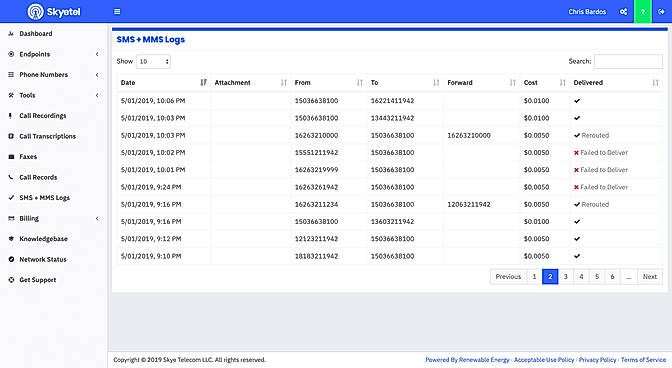Image resolution: width=672 pixels, height=368 pixels.
Task: Click the Call Records phone icon
Action: pos(11,177)
